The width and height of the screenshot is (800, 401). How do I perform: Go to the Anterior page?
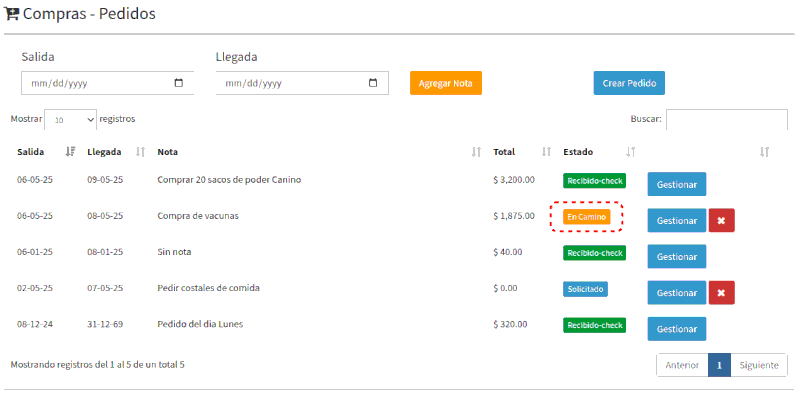coord(682,365)
